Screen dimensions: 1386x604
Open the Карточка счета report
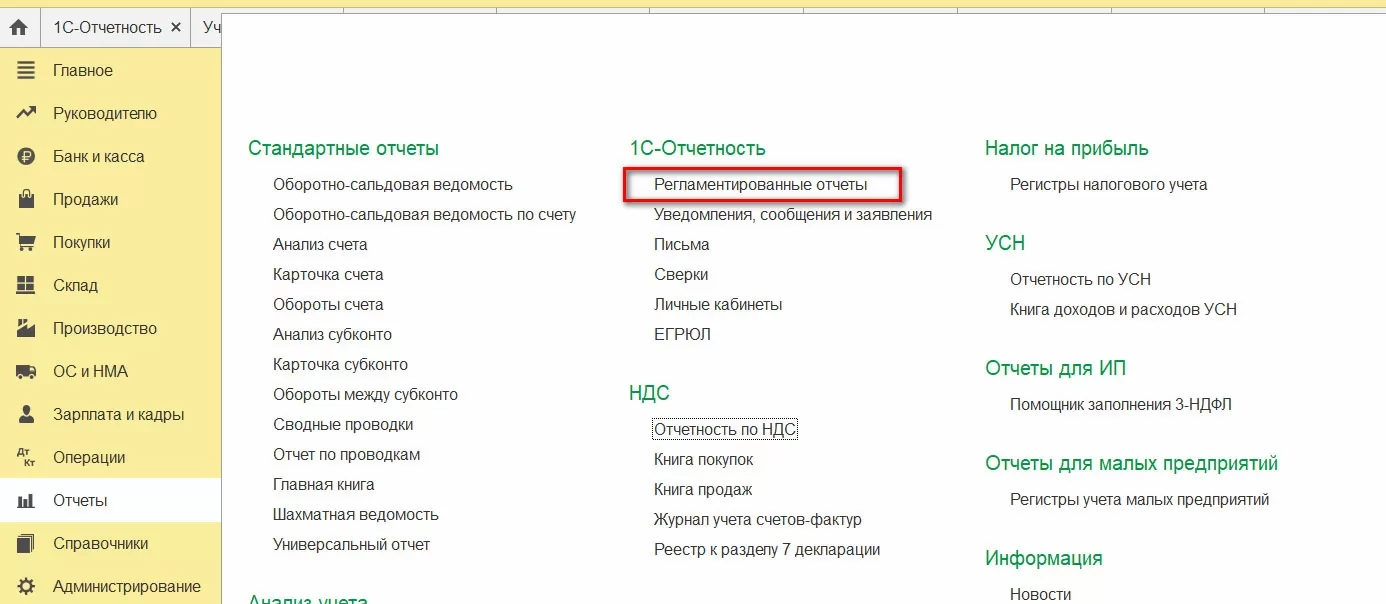click(x=328, y=275)
